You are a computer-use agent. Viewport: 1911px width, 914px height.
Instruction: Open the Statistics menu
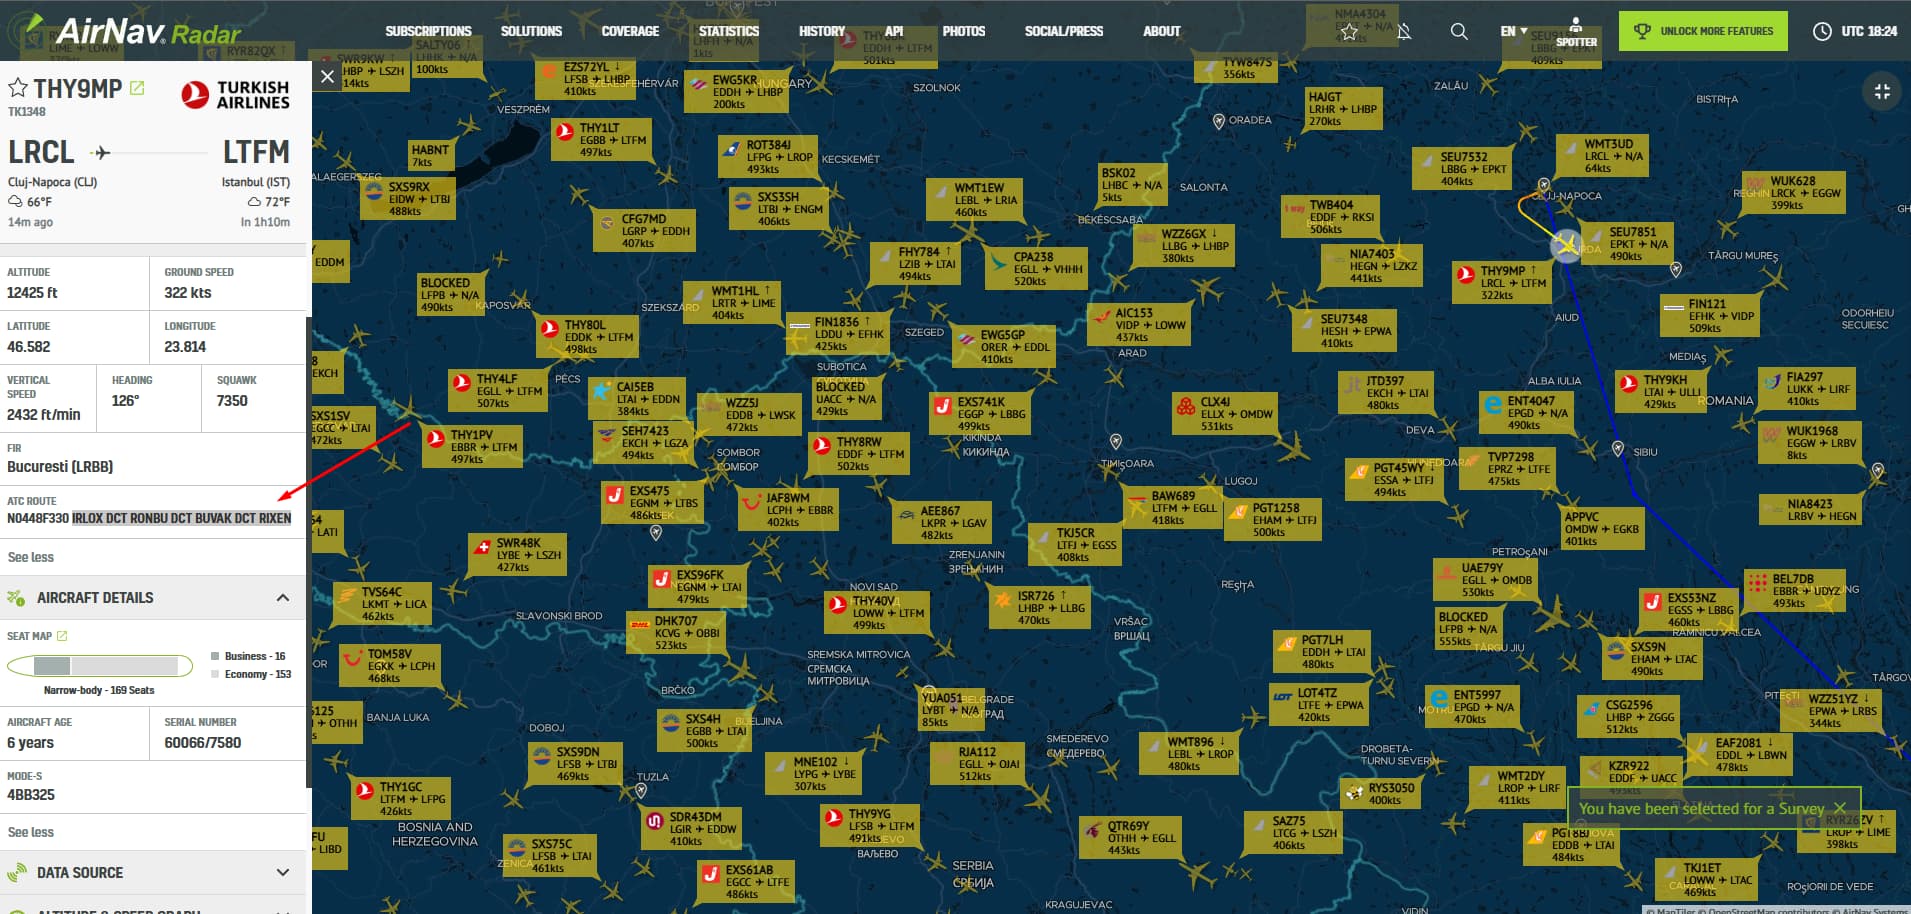click(x=729, y=32)
